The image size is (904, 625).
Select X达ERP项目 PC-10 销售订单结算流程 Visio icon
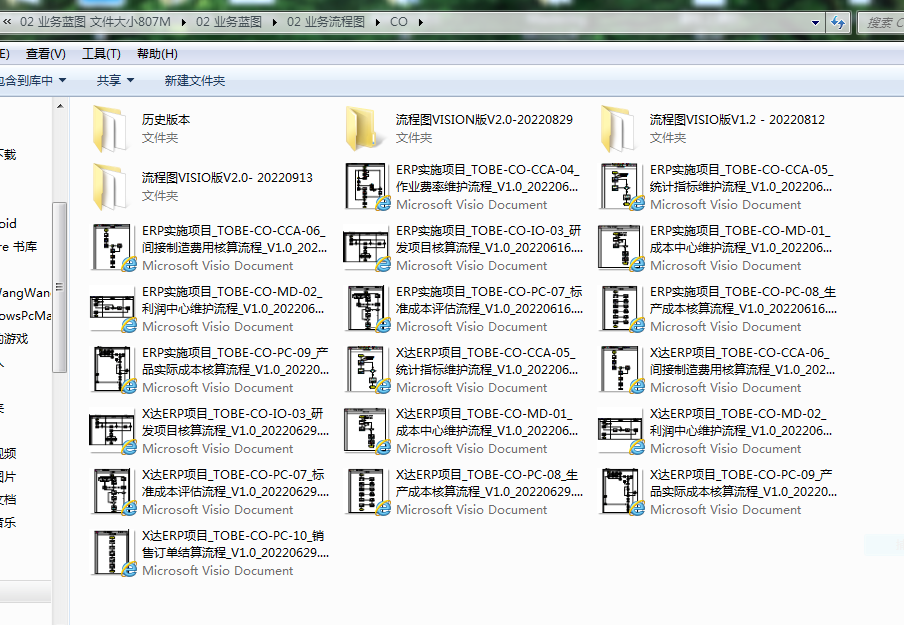tap(111, 553)
